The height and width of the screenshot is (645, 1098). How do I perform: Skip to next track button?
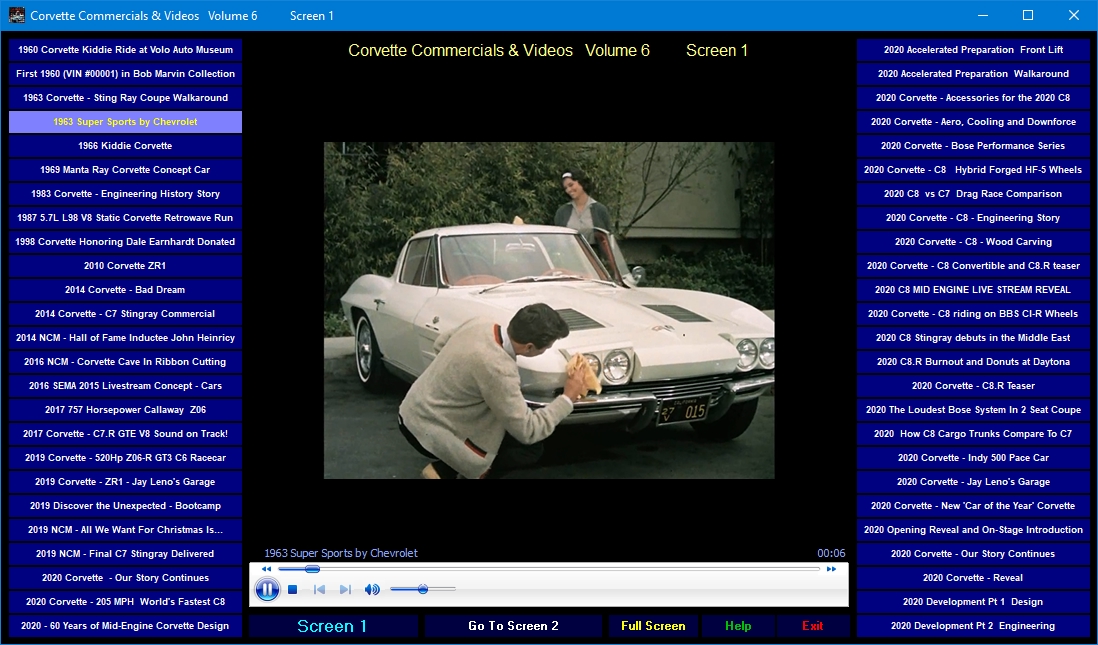345,590
